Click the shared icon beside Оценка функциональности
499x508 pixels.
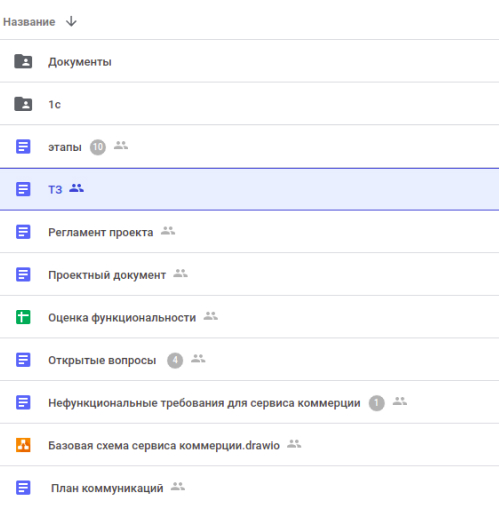211,316
